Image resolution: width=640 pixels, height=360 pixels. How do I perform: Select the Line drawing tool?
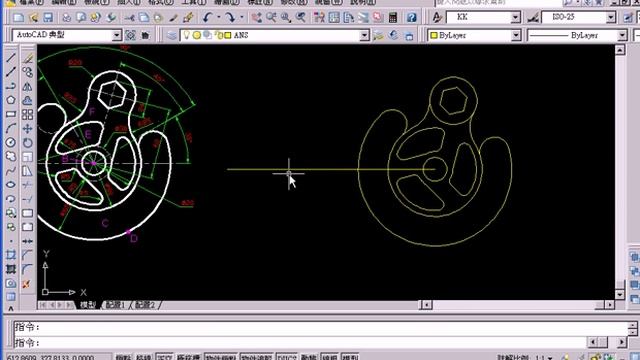point(11,58)
